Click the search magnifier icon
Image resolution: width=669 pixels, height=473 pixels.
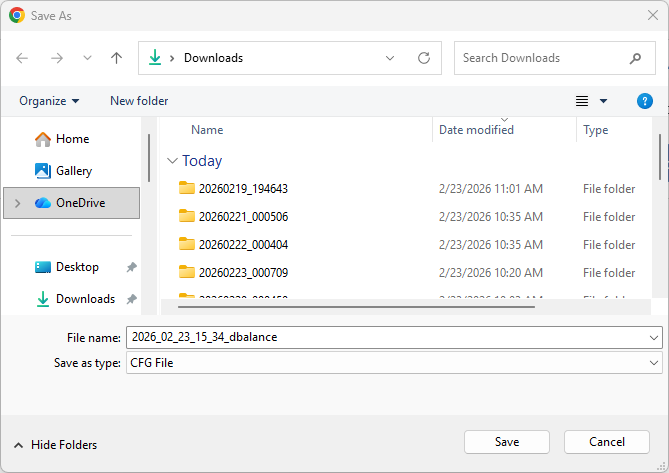tap(636, 58)
